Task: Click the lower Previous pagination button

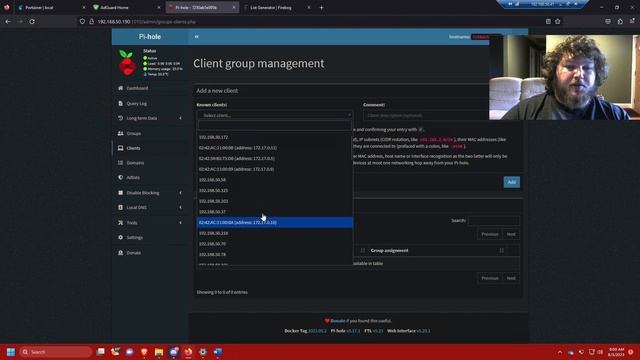Action: (489, 278)
